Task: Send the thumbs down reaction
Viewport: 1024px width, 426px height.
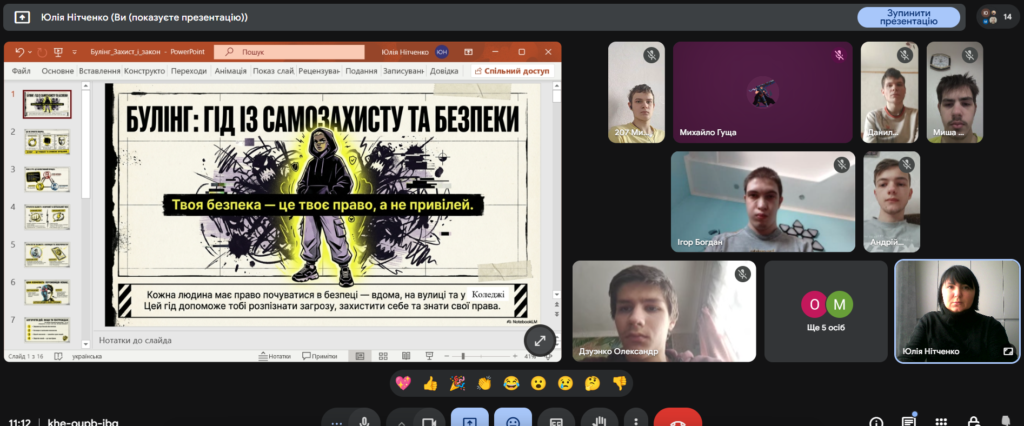Action: 619,382
